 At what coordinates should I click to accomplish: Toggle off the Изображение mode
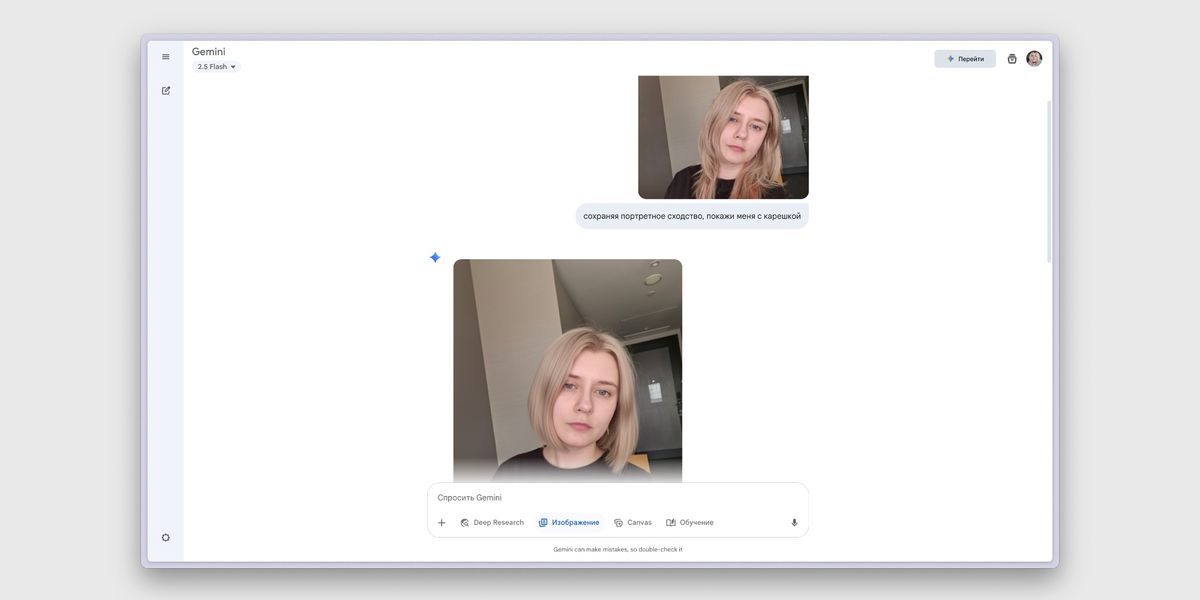pos(569,523)
